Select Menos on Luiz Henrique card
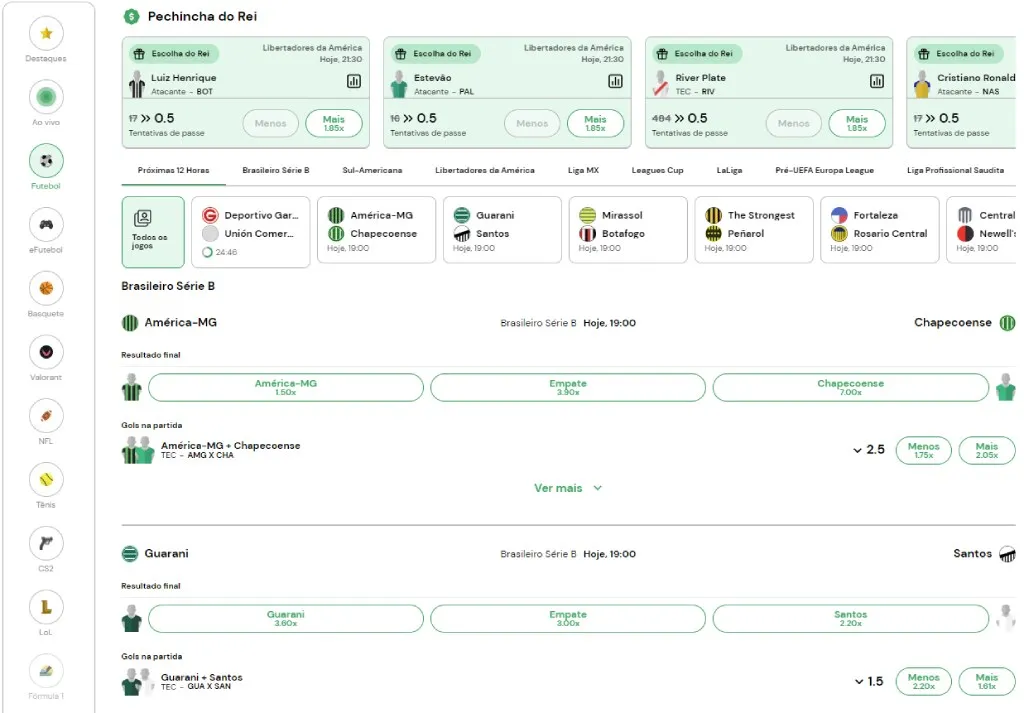The image size is (1024, 713). tap(270, 123)
